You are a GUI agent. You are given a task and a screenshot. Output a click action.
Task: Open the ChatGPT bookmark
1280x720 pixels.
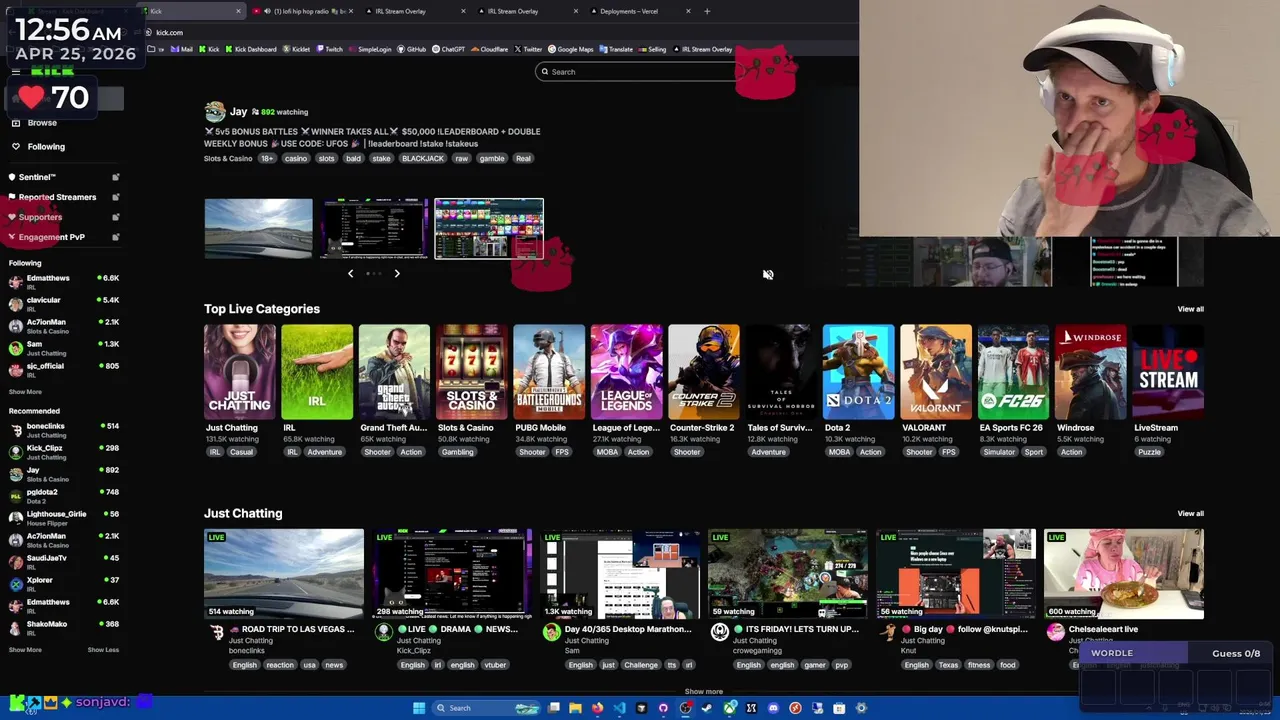click(448, 49)
